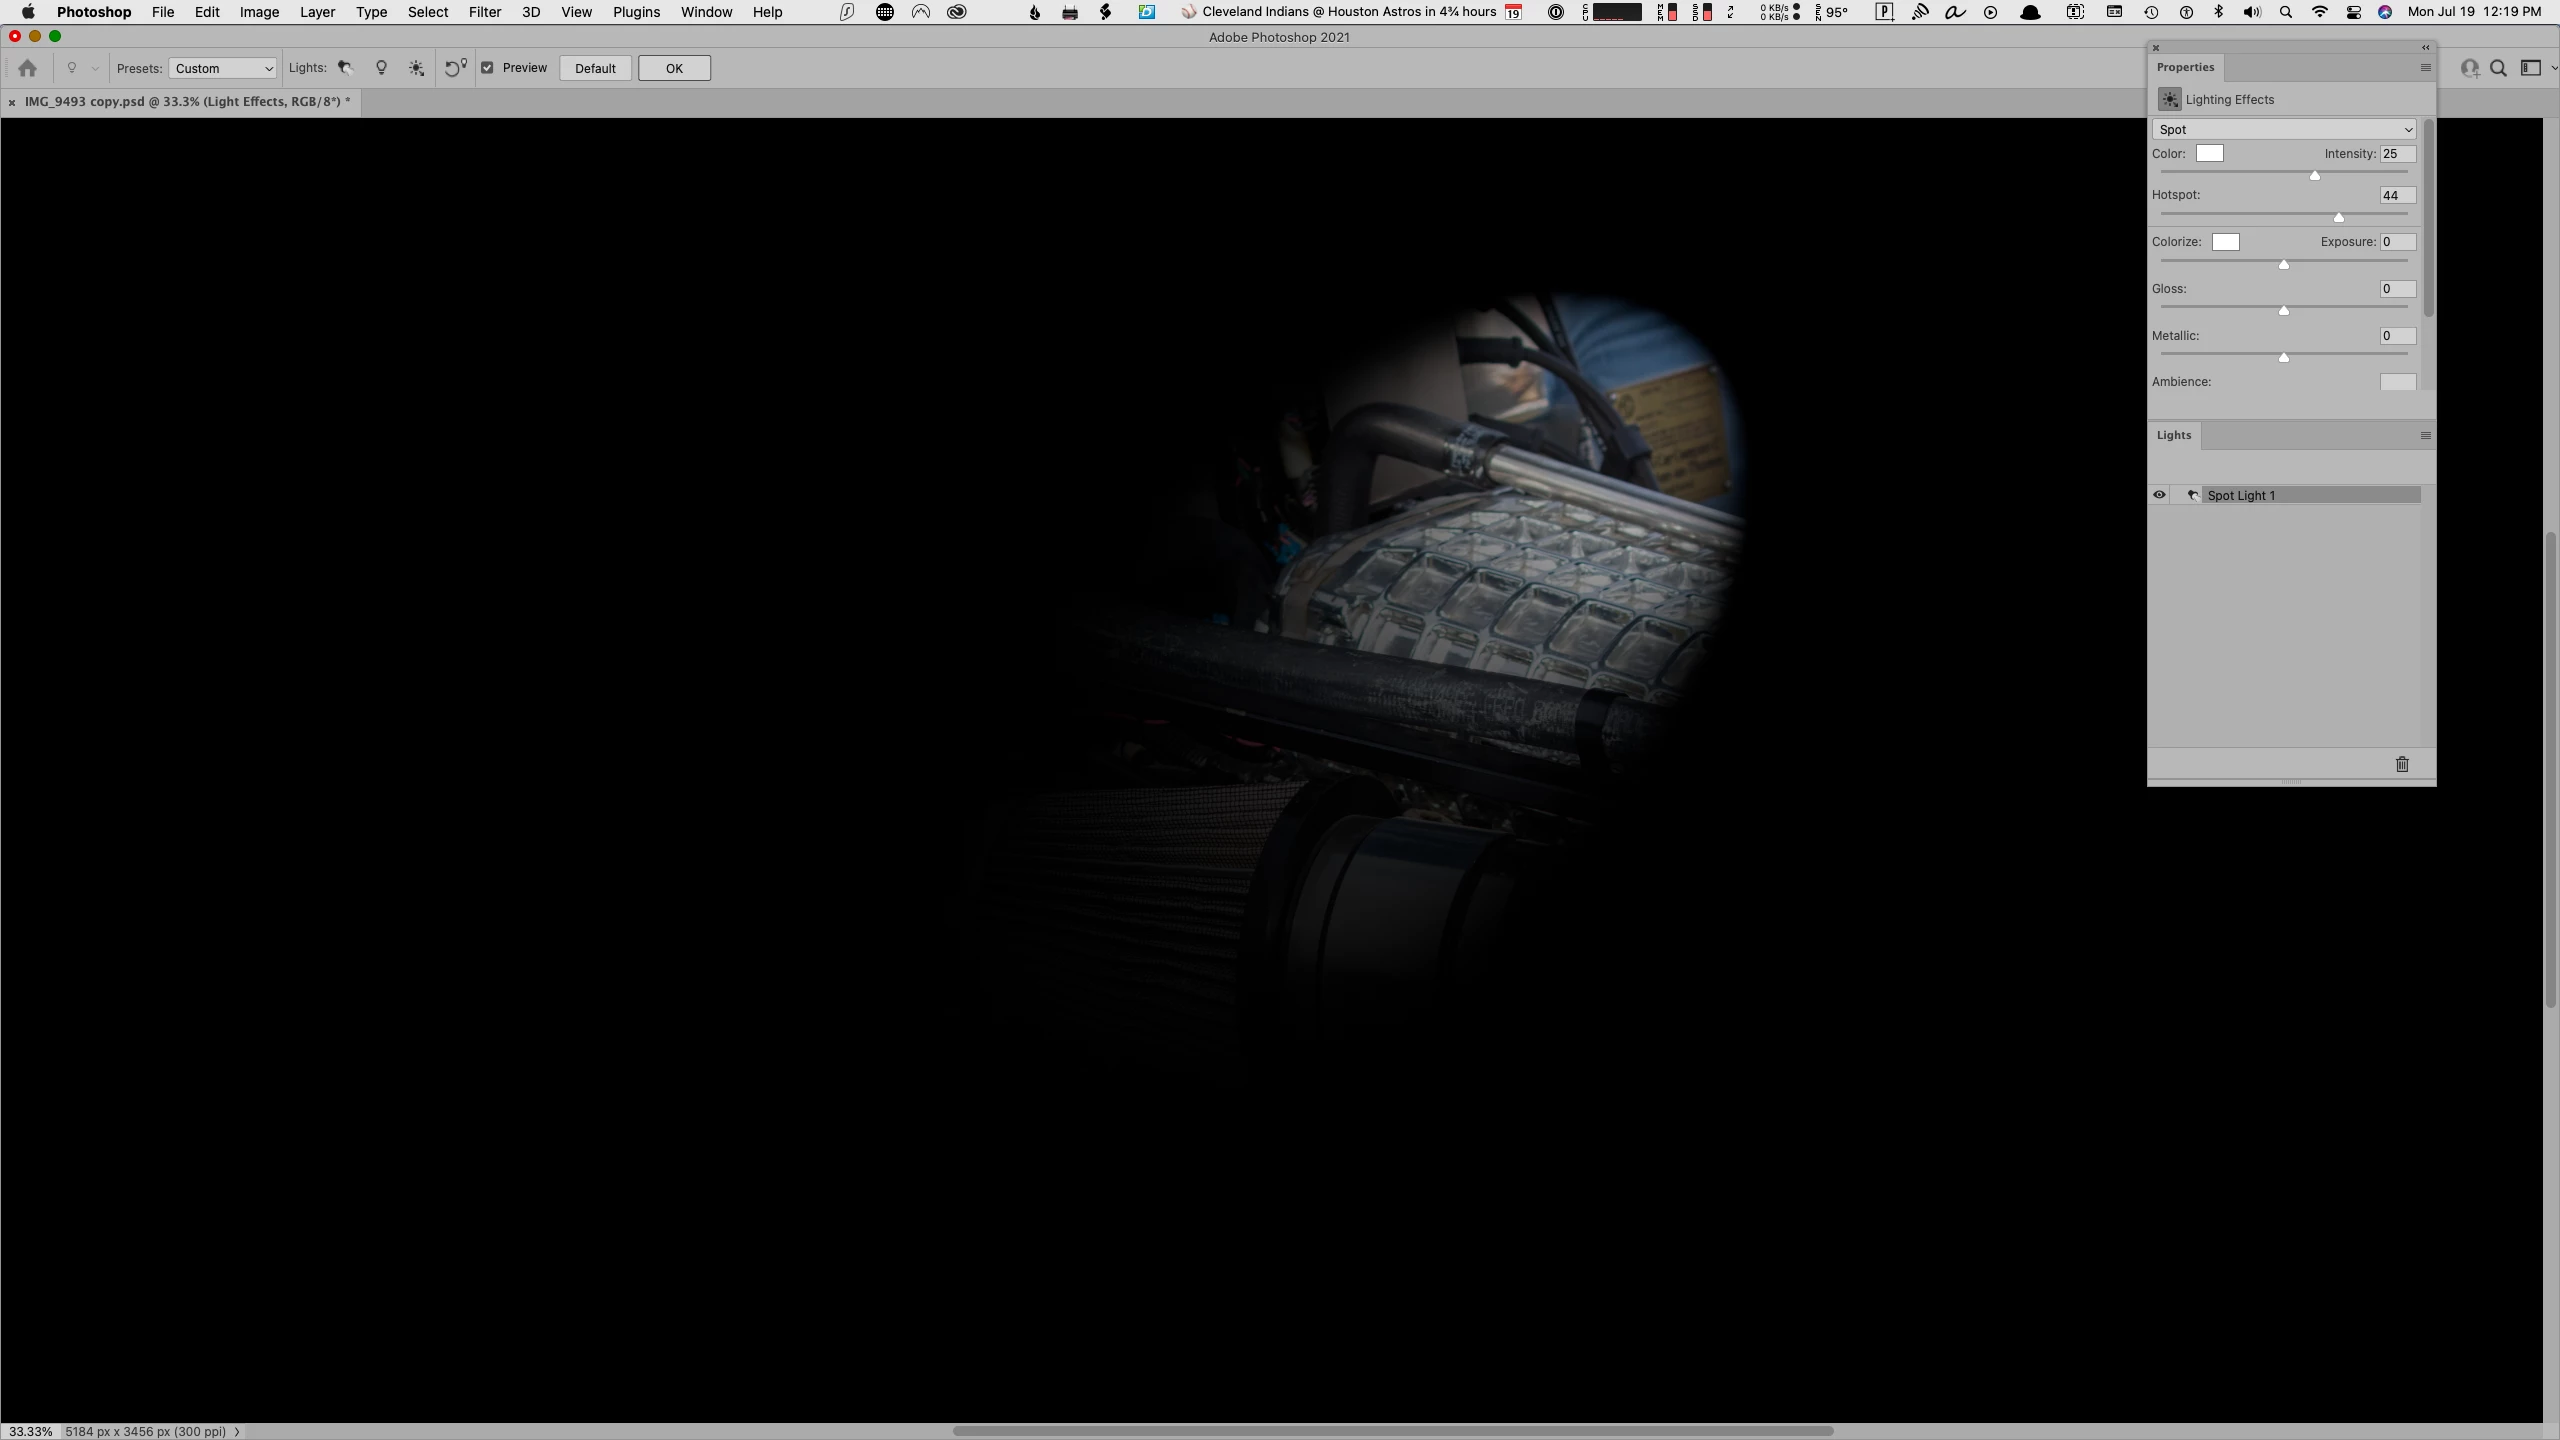Add a new Point Light

pyautogui.click(x=381, y=68)
